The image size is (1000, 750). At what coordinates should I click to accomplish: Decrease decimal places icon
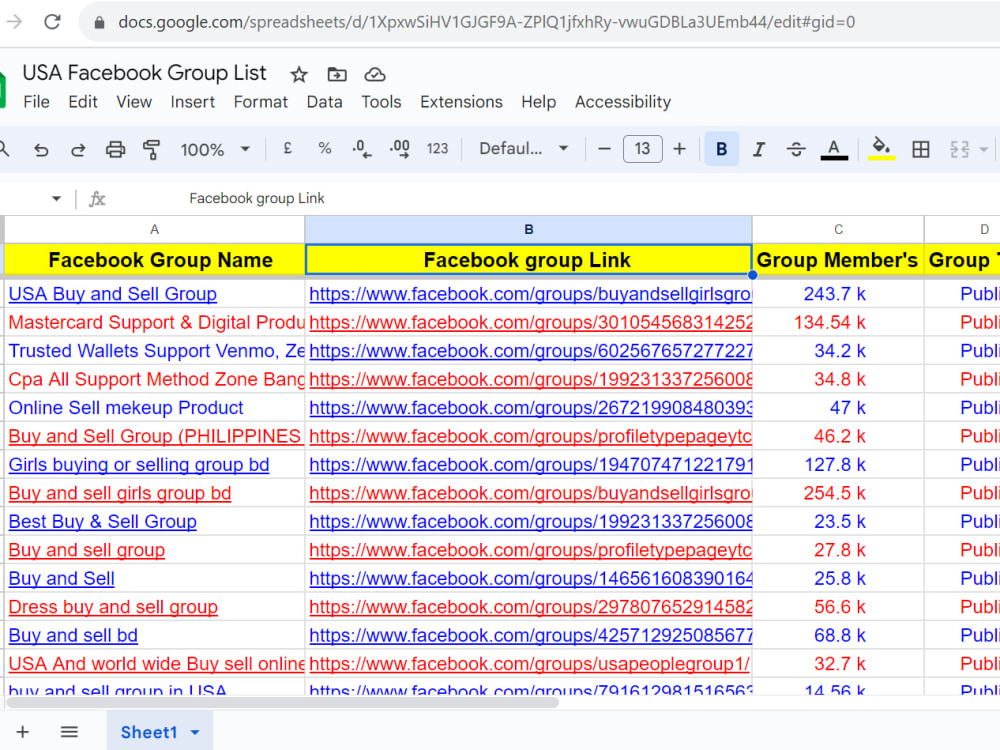pyautogui.click(x=362, y=149)
